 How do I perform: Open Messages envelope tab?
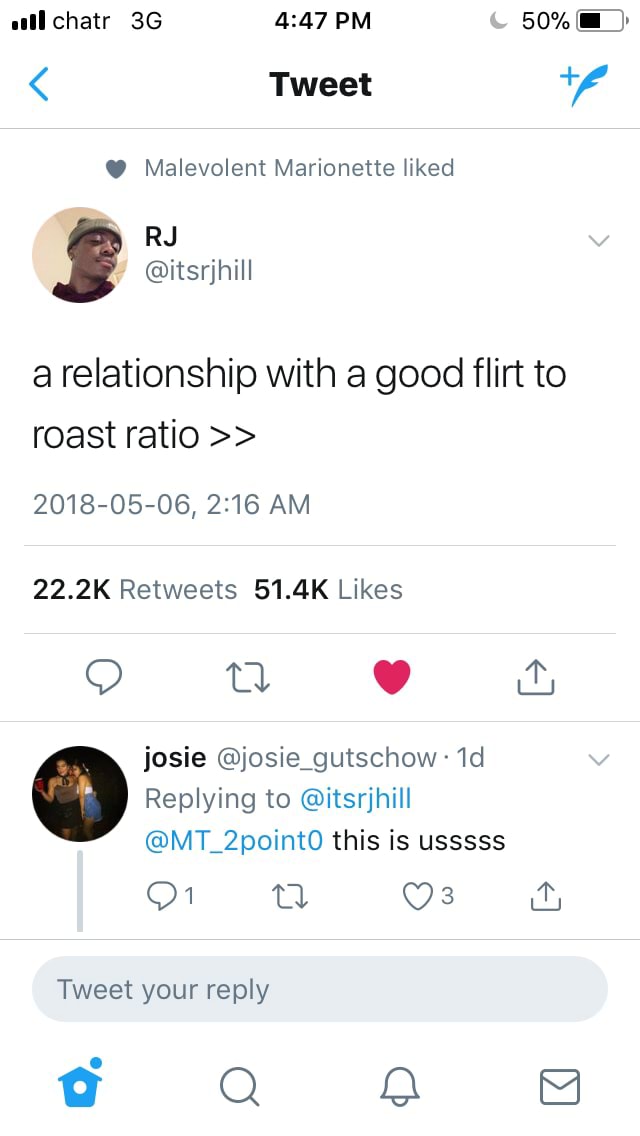click(559, 1086)
